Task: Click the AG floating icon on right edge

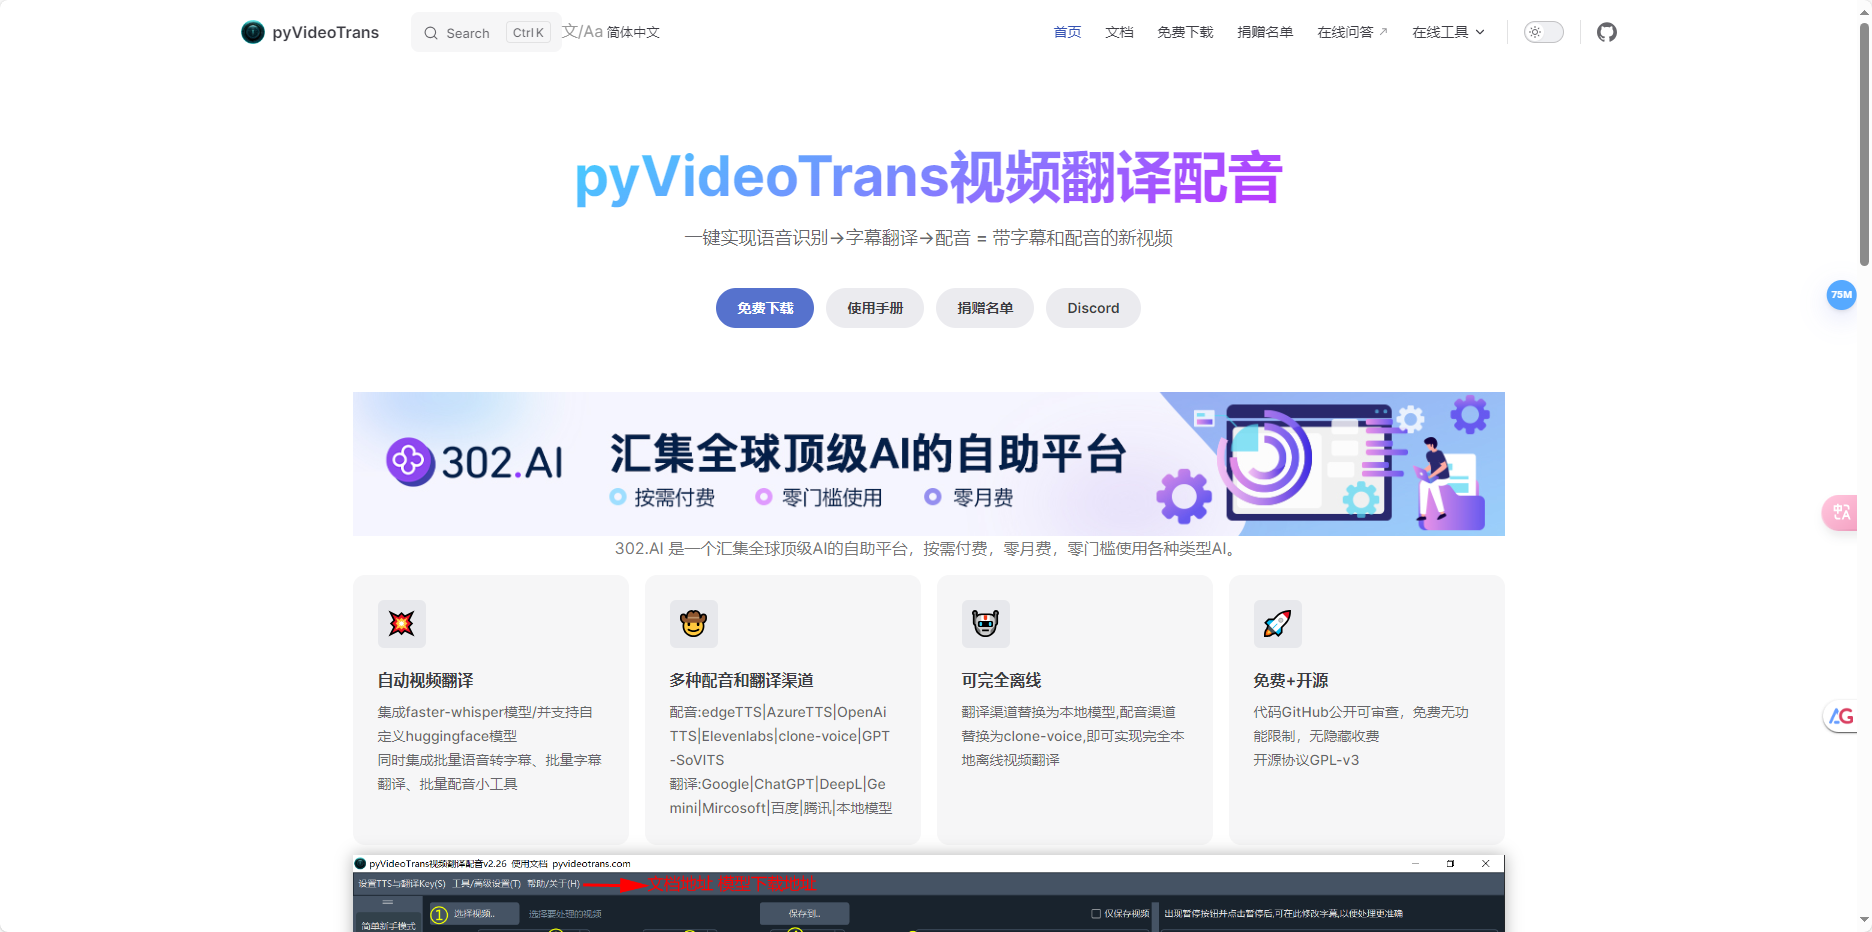Action: (1843, 717)
